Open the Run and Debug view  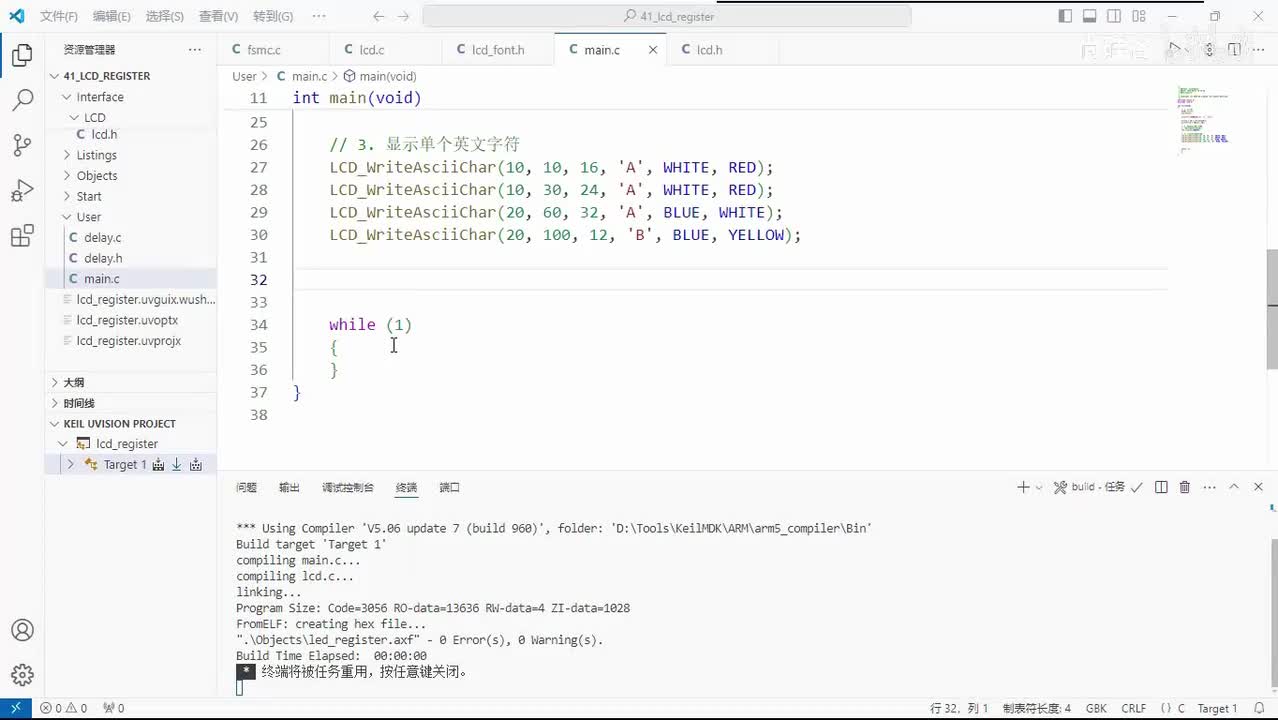[22, 191]
